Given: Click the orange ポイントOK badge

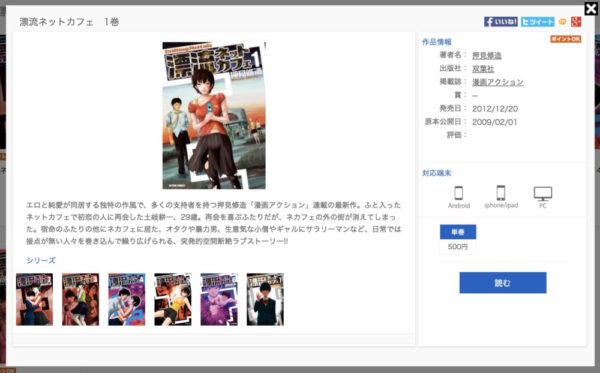Looking at the screenshot, I should [566, 39].
